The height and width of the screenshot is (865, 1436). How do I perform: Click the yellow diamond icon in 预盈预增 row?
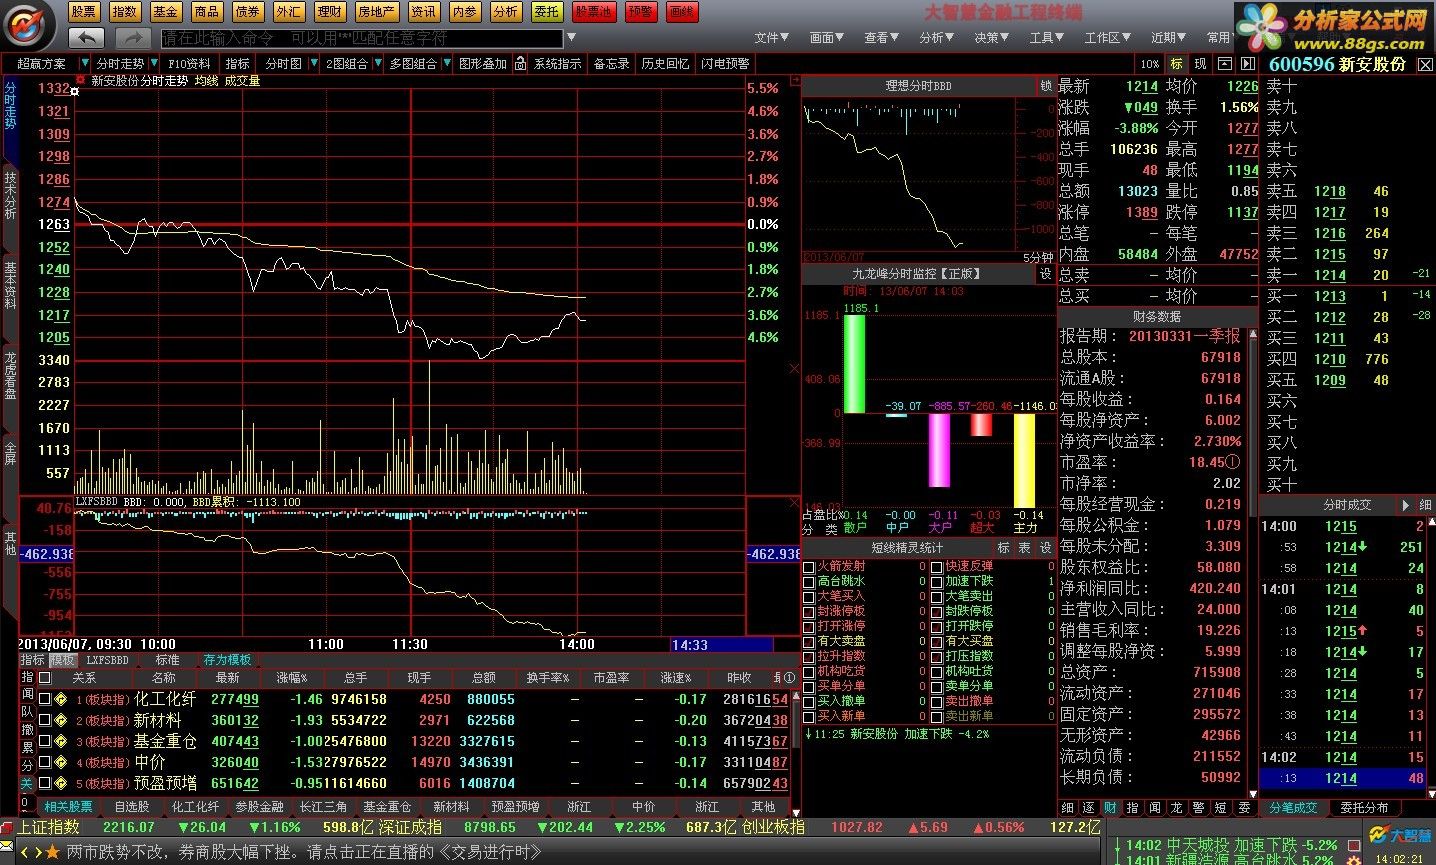61,783
